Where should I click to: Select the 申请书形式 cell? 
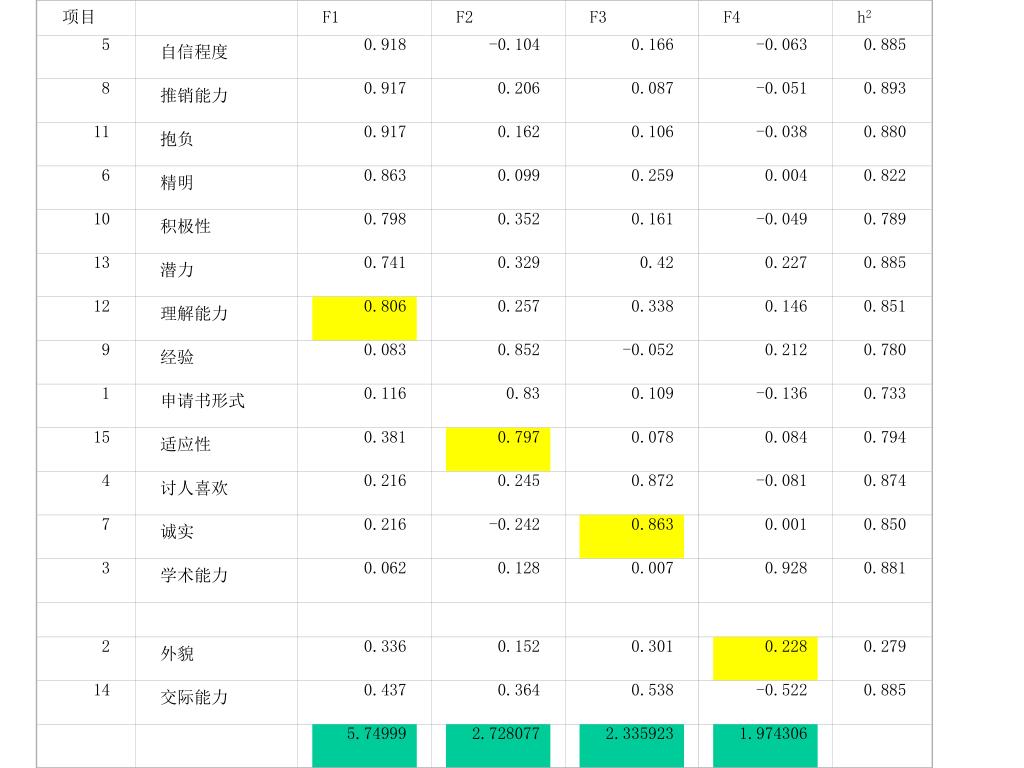click(216, 406)
